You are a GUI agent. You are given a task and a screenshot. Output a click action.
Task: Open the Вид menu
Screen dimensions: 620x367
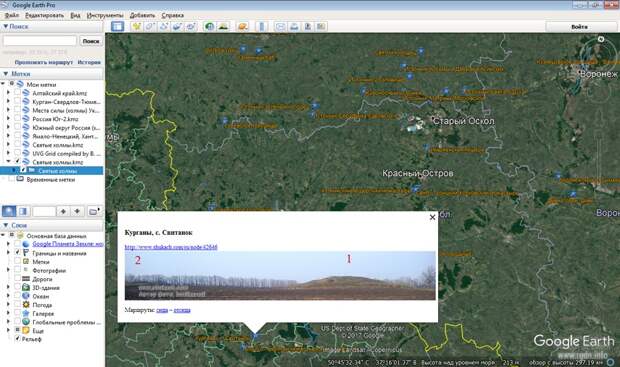[x=75, y=15]
